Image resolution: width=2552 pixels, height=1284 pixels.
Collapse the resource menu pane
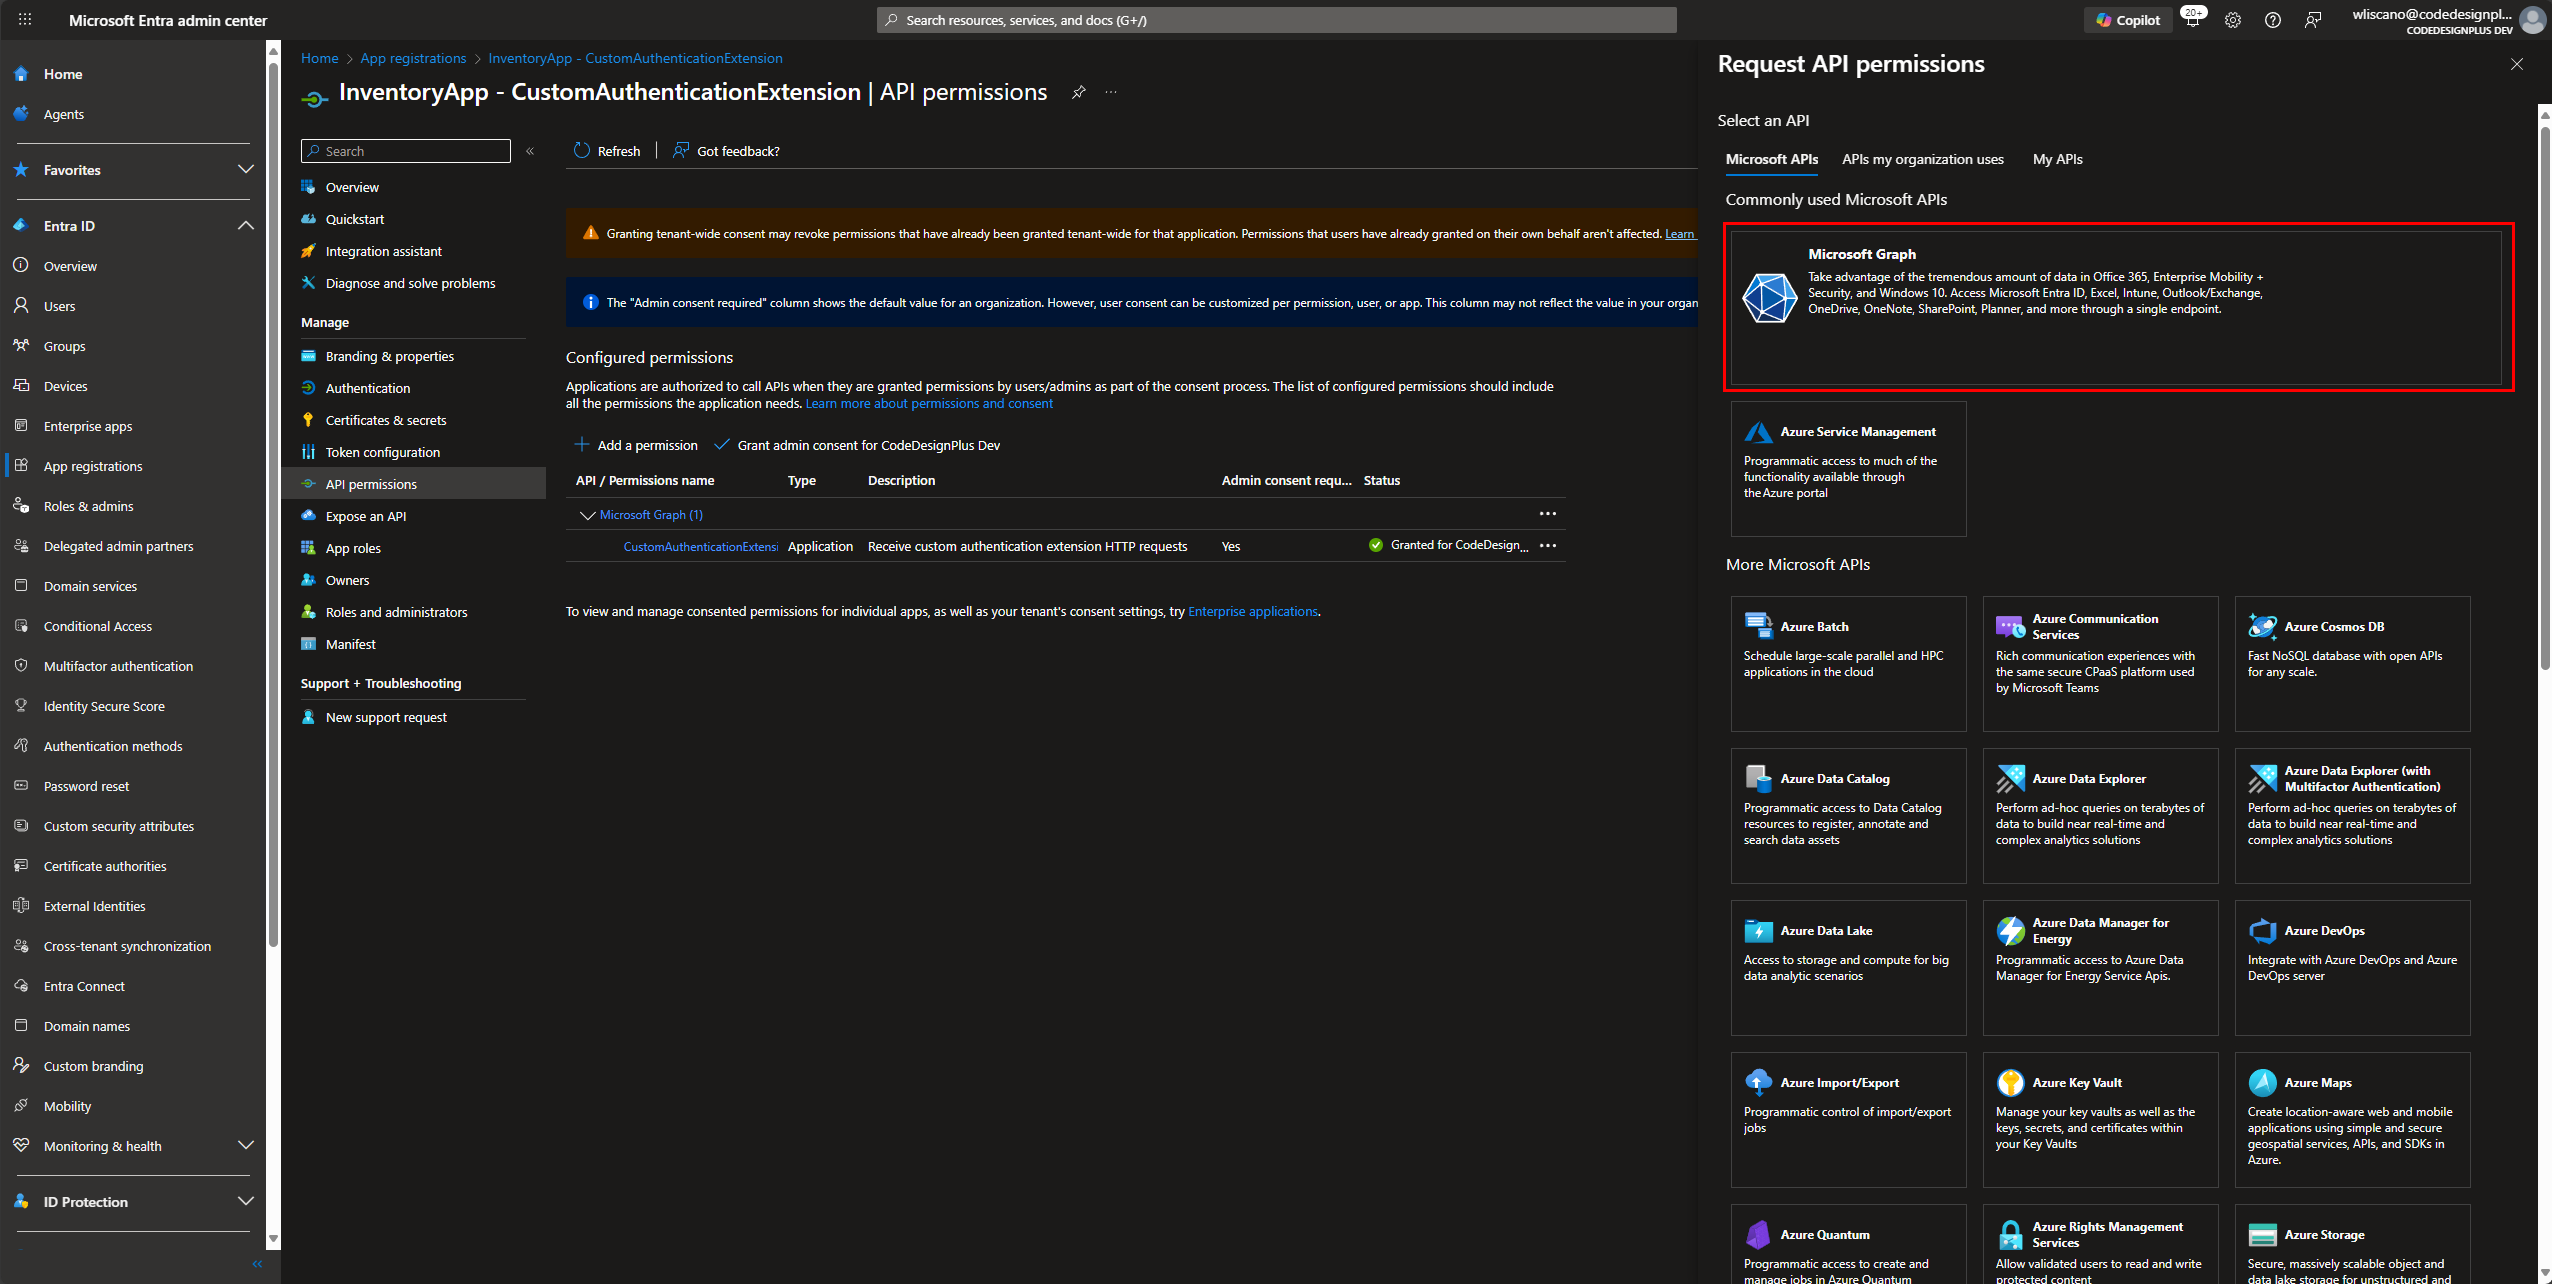530,151
